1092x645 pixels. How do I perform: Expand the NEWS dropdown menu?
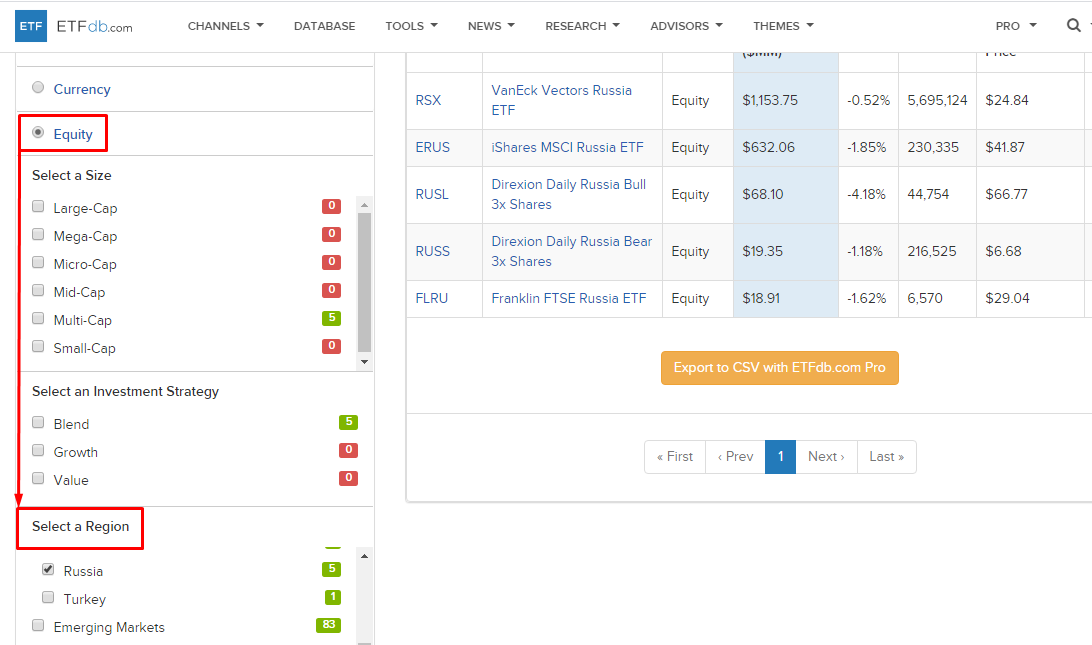491,26
